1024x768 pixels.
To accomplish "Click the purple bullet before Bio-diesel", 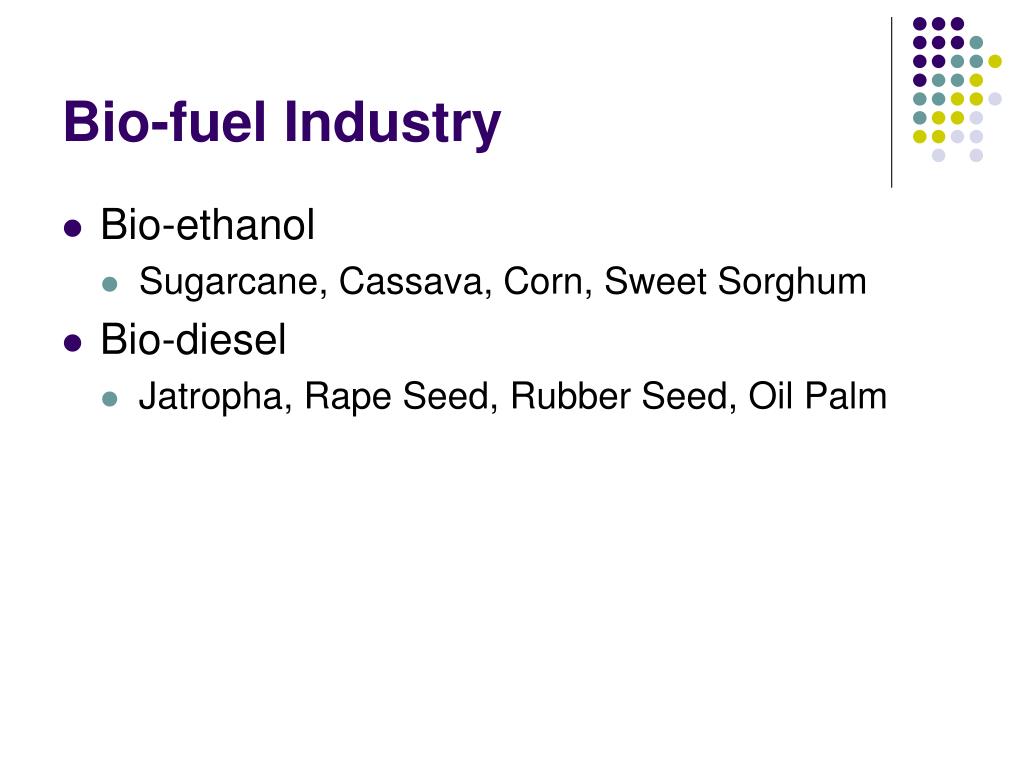I will click(x=73, y=342).
